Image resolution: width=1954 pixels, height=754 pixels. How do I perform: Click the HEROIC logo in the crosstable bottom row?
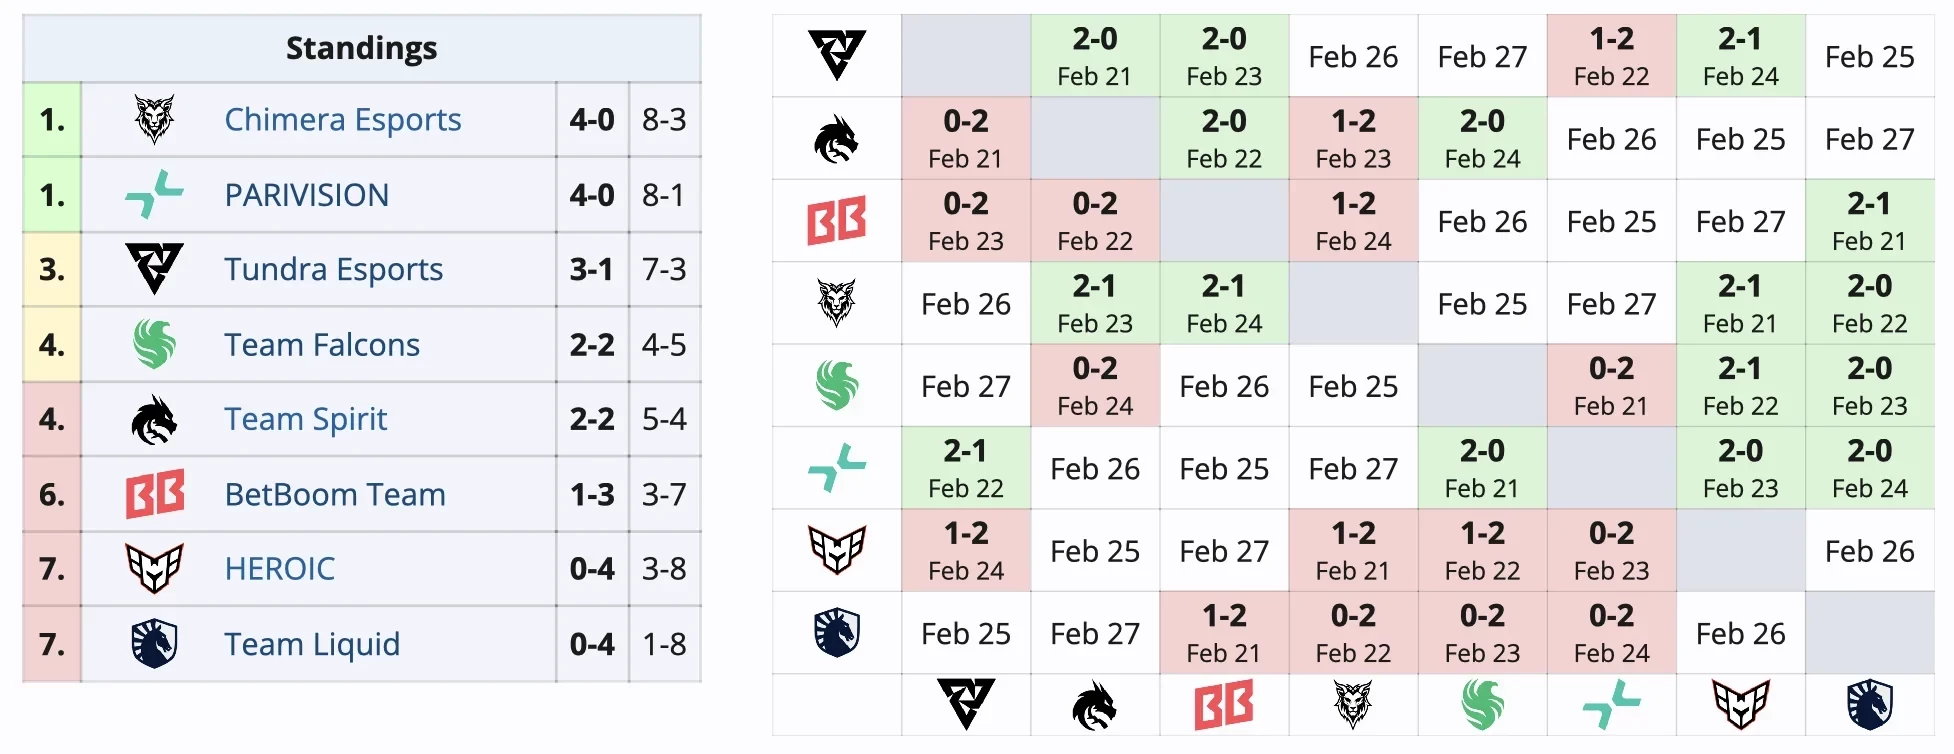(x=1740, y=704)
